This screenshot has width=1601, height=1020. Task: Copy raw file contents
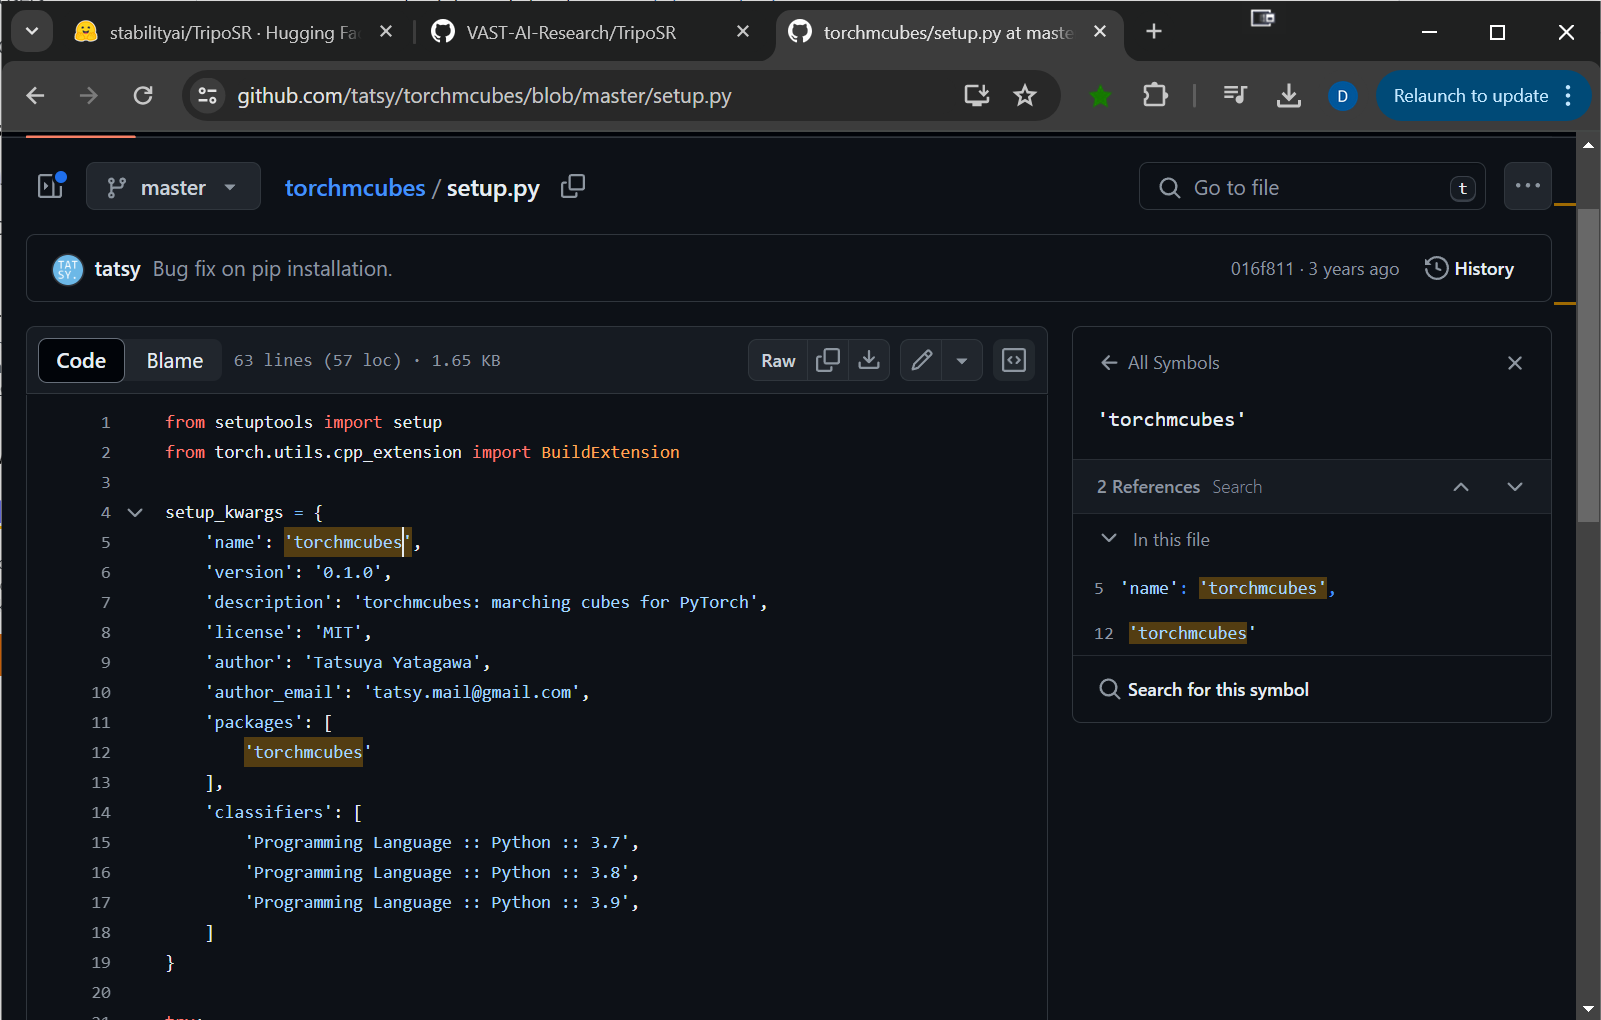pyautogui.click(x=828, y=360)
